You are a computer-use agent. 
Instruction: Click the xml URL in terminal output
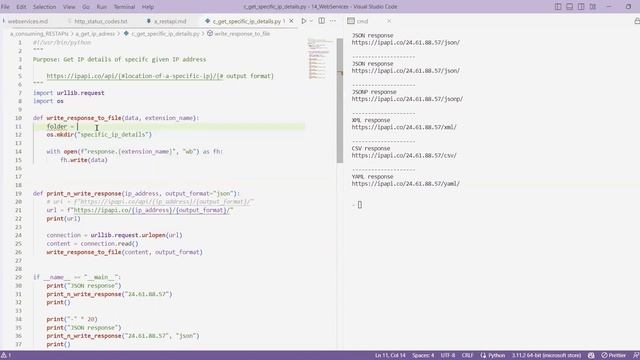(404, 127)
